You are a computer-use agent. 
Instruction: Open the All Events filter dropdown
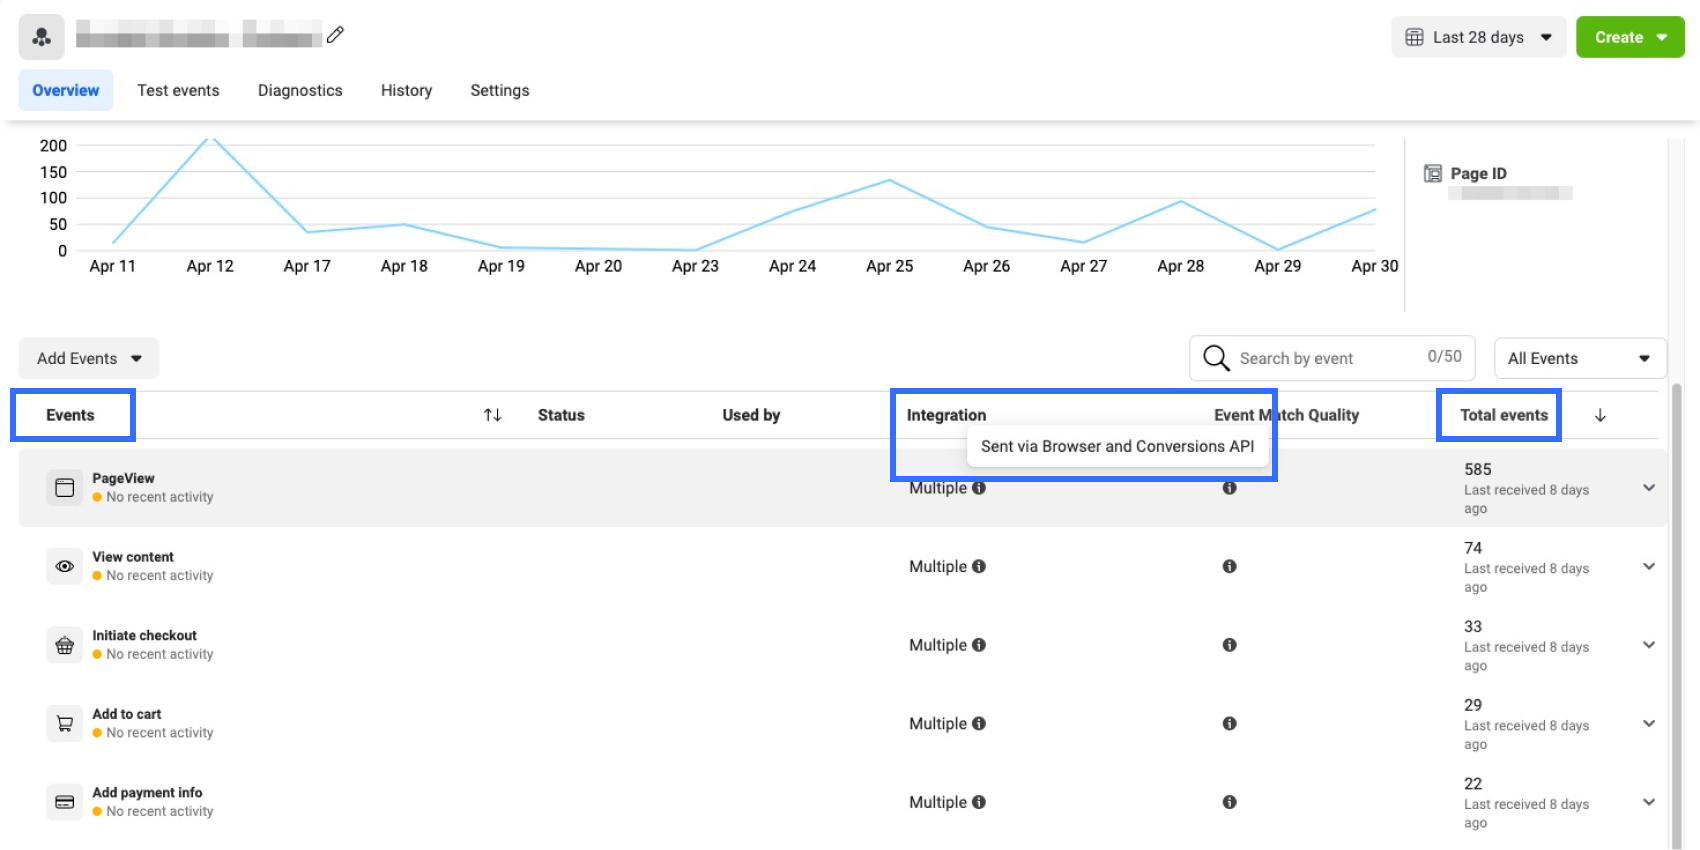pos(1579,358)
